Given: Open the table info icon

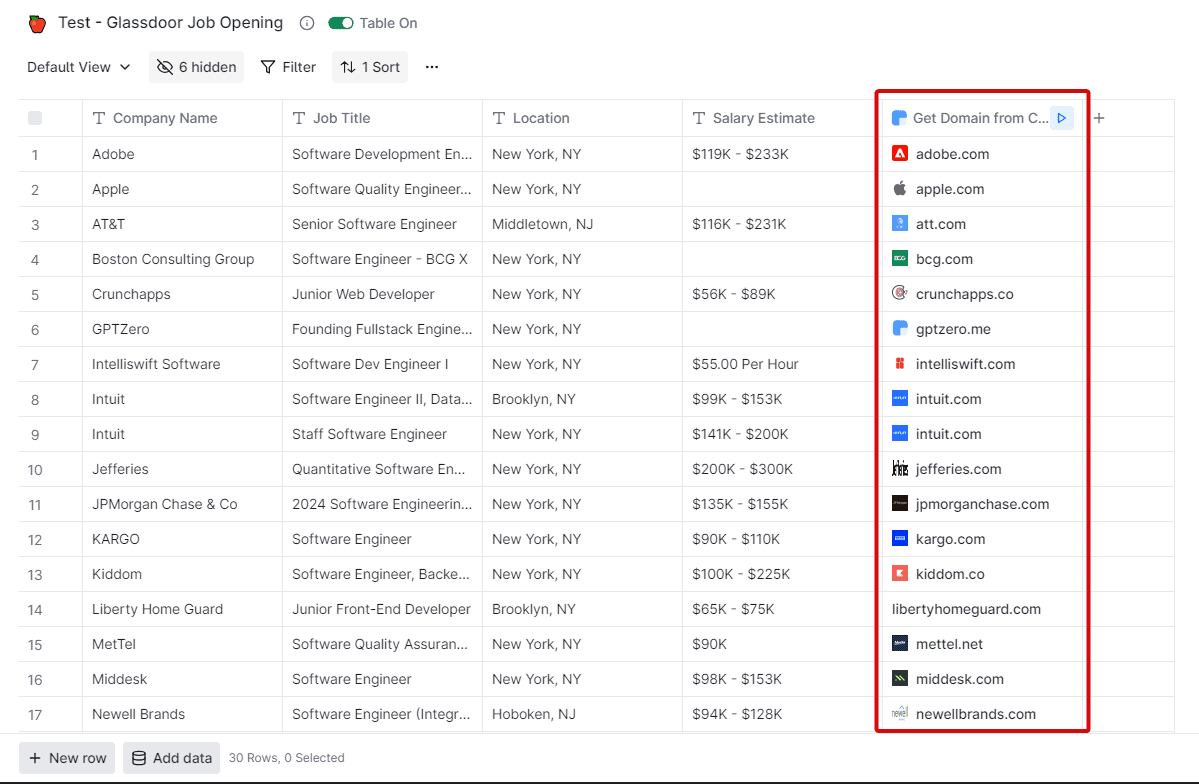Looking at the screenshot, I should pyautogui.click(x=307, y=23).
